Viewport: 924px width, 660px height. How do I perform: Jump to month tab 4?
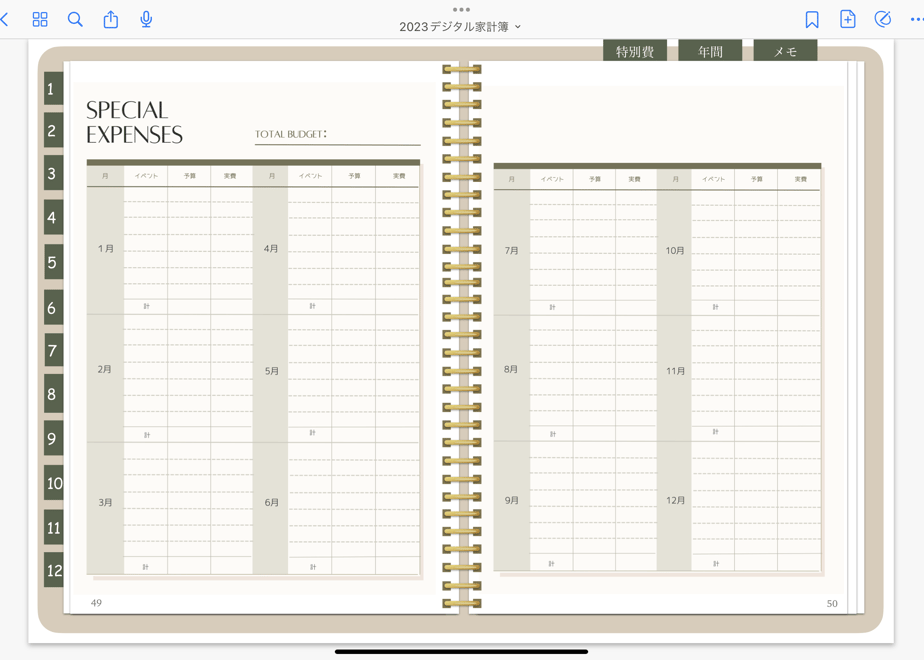click(x=53, y=217)
